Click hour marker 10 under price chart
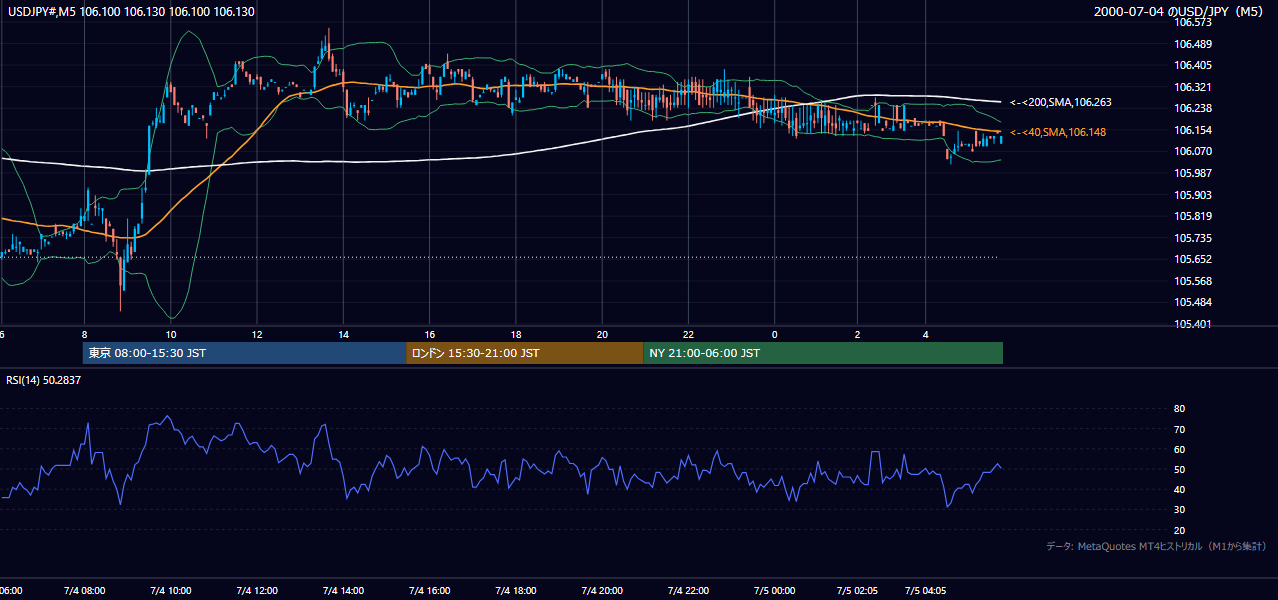Image resolution: width=1278 pixels, height=600 pixels. (x=171, y=334)
